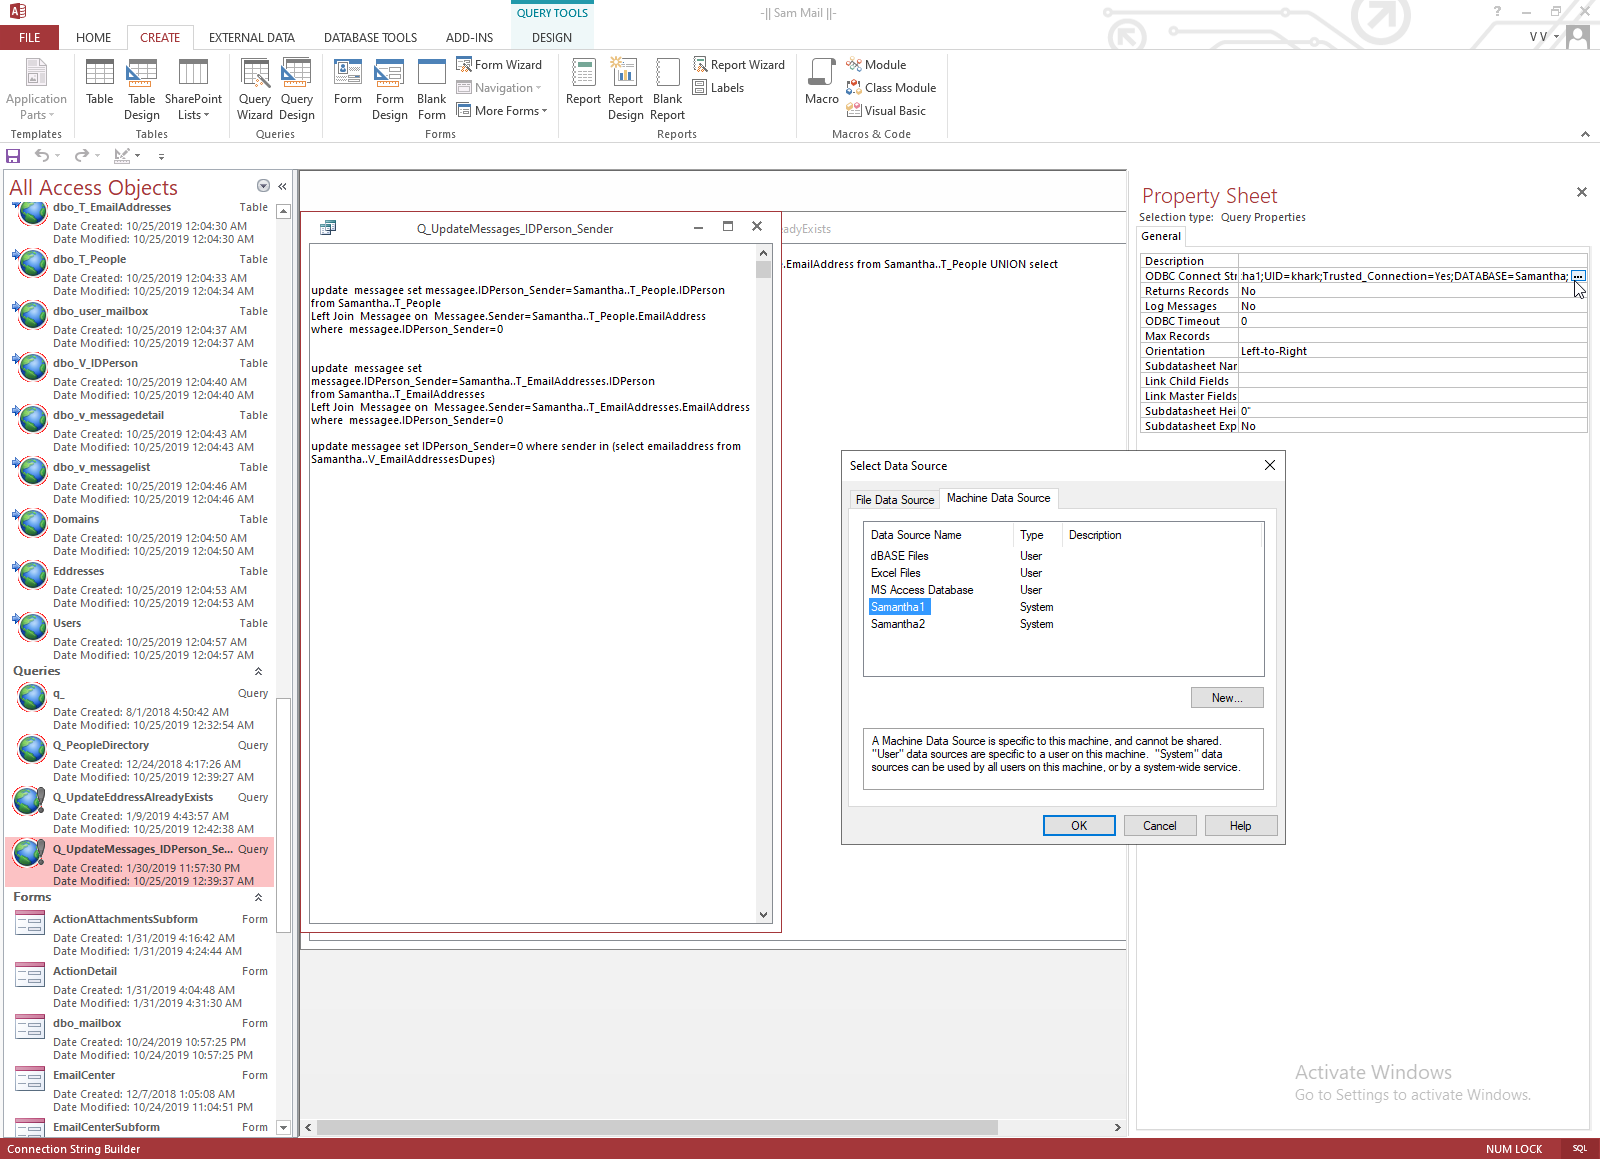
Task: Select the Machine Data Source tab
Action: [999, 498]
